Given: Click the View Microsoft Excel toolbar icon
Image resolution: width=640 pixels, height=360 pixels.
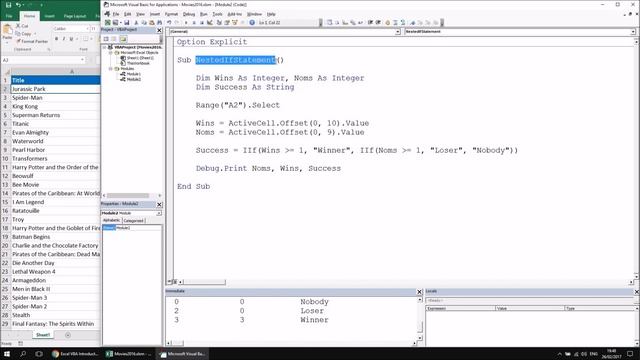Looking at the screenshot, I should point(108,22).
